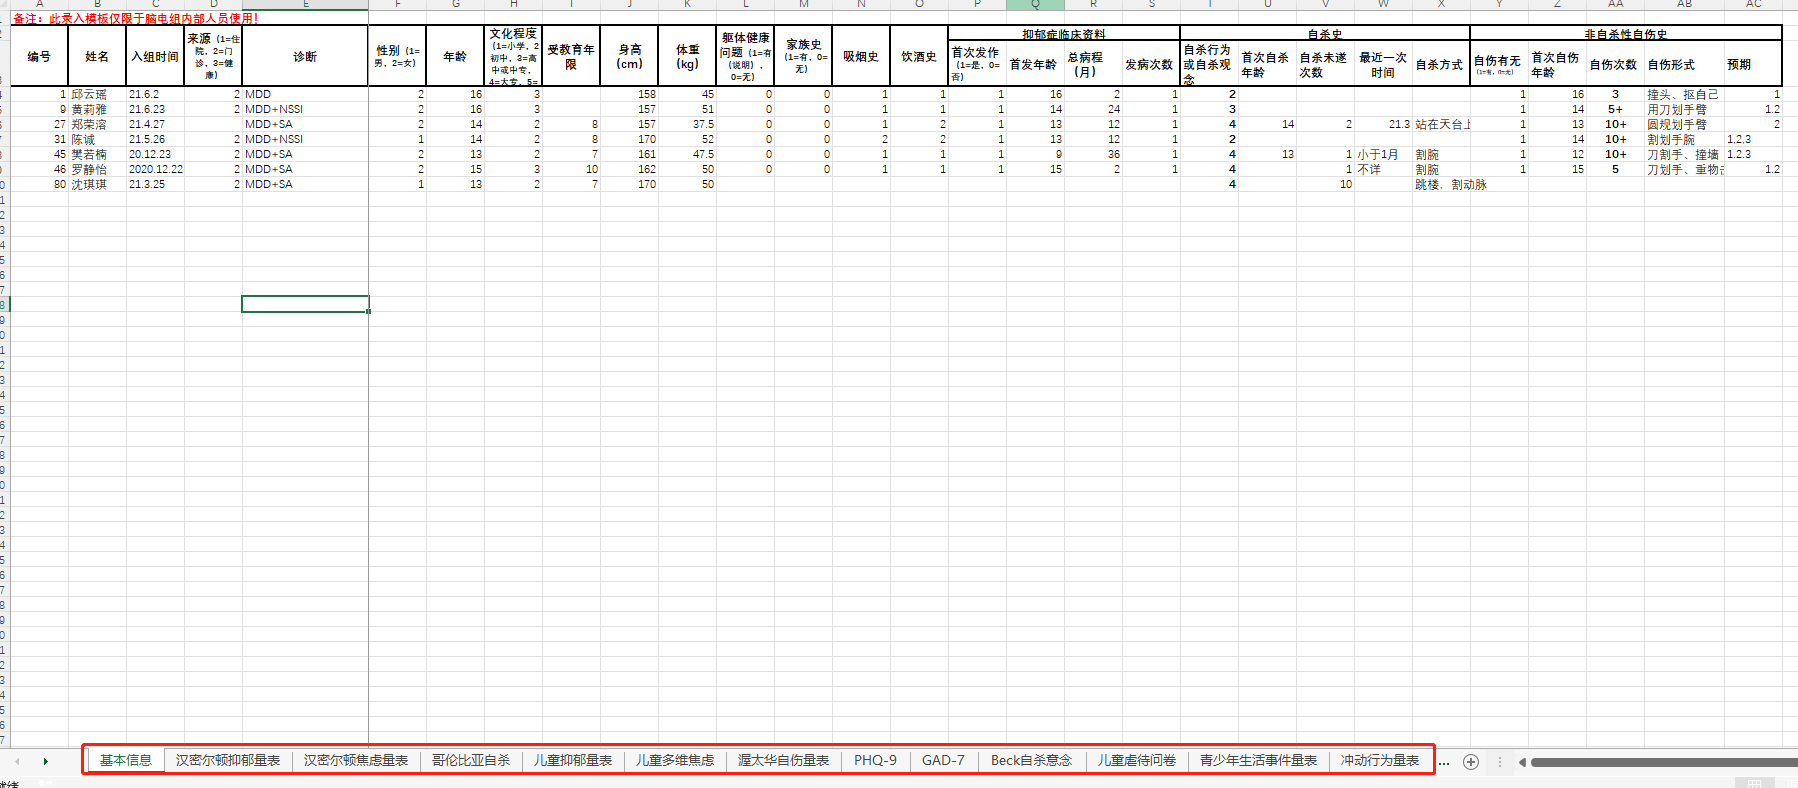Click the 不详 cell in 罗静怡's row

[x=1383, y=169]
